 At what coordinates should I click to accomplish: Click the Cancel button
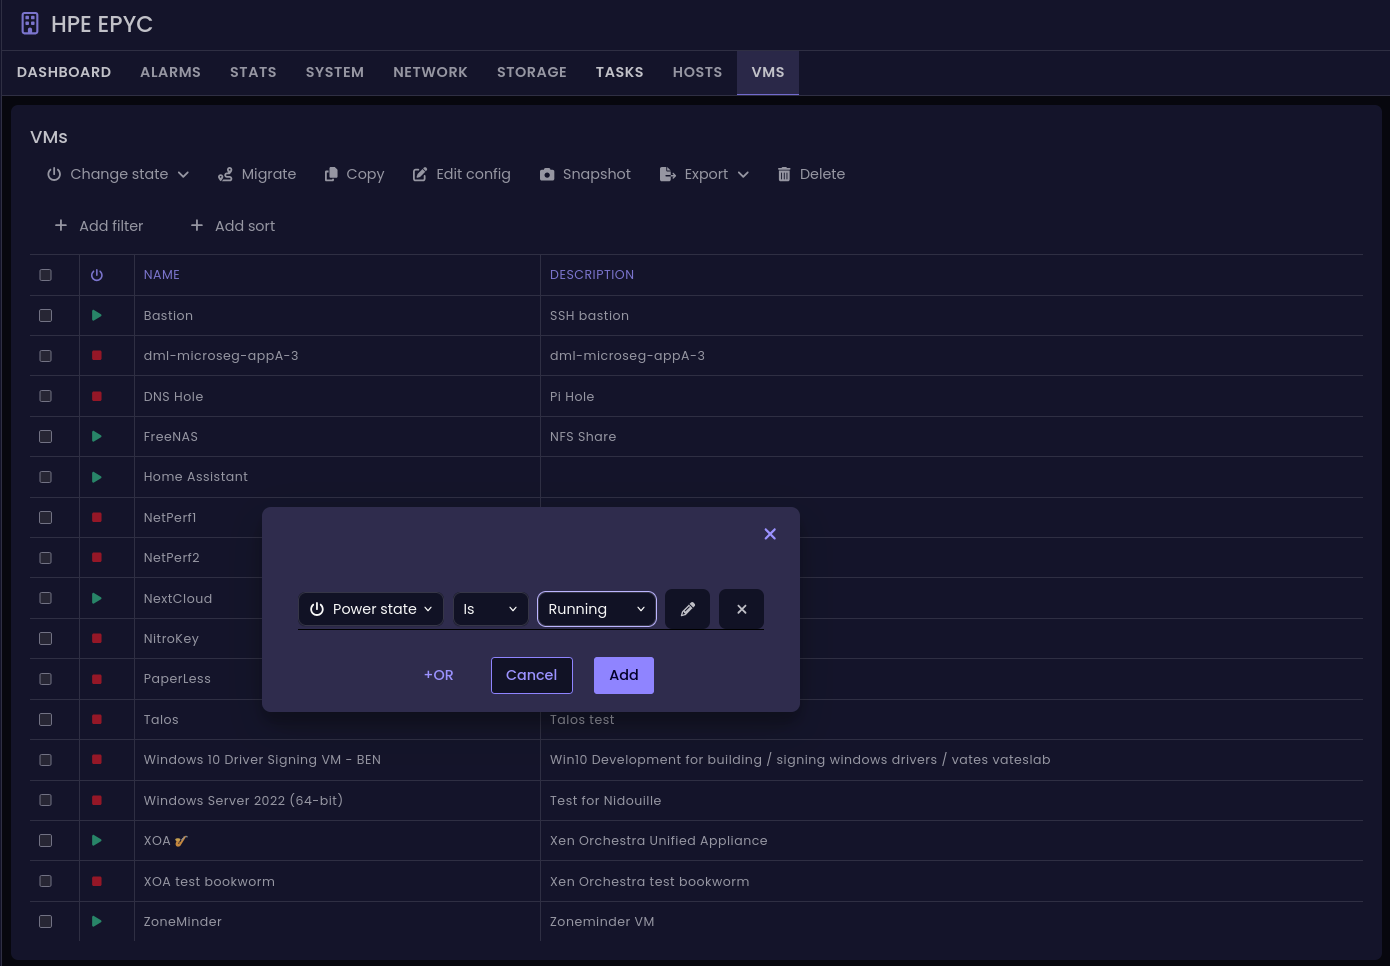[x=531, y=675]
